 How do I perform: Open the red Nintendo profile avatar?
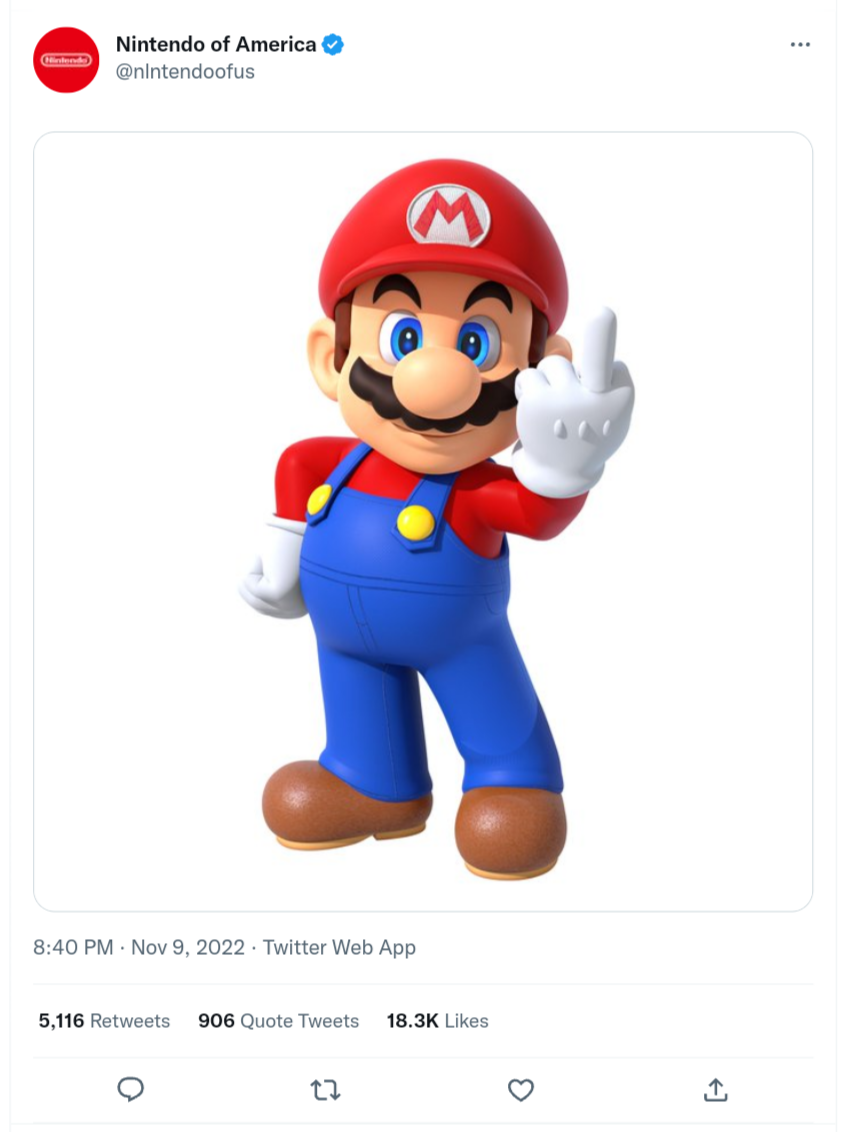point(66,60)
